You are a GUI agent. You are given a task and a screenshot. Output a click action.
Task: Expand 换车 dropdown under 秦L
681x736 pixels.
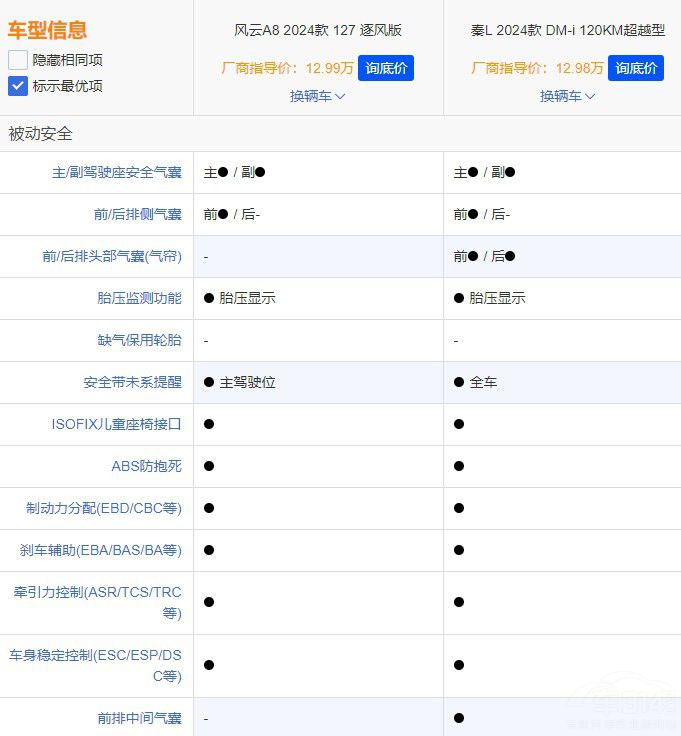[567, 96]
